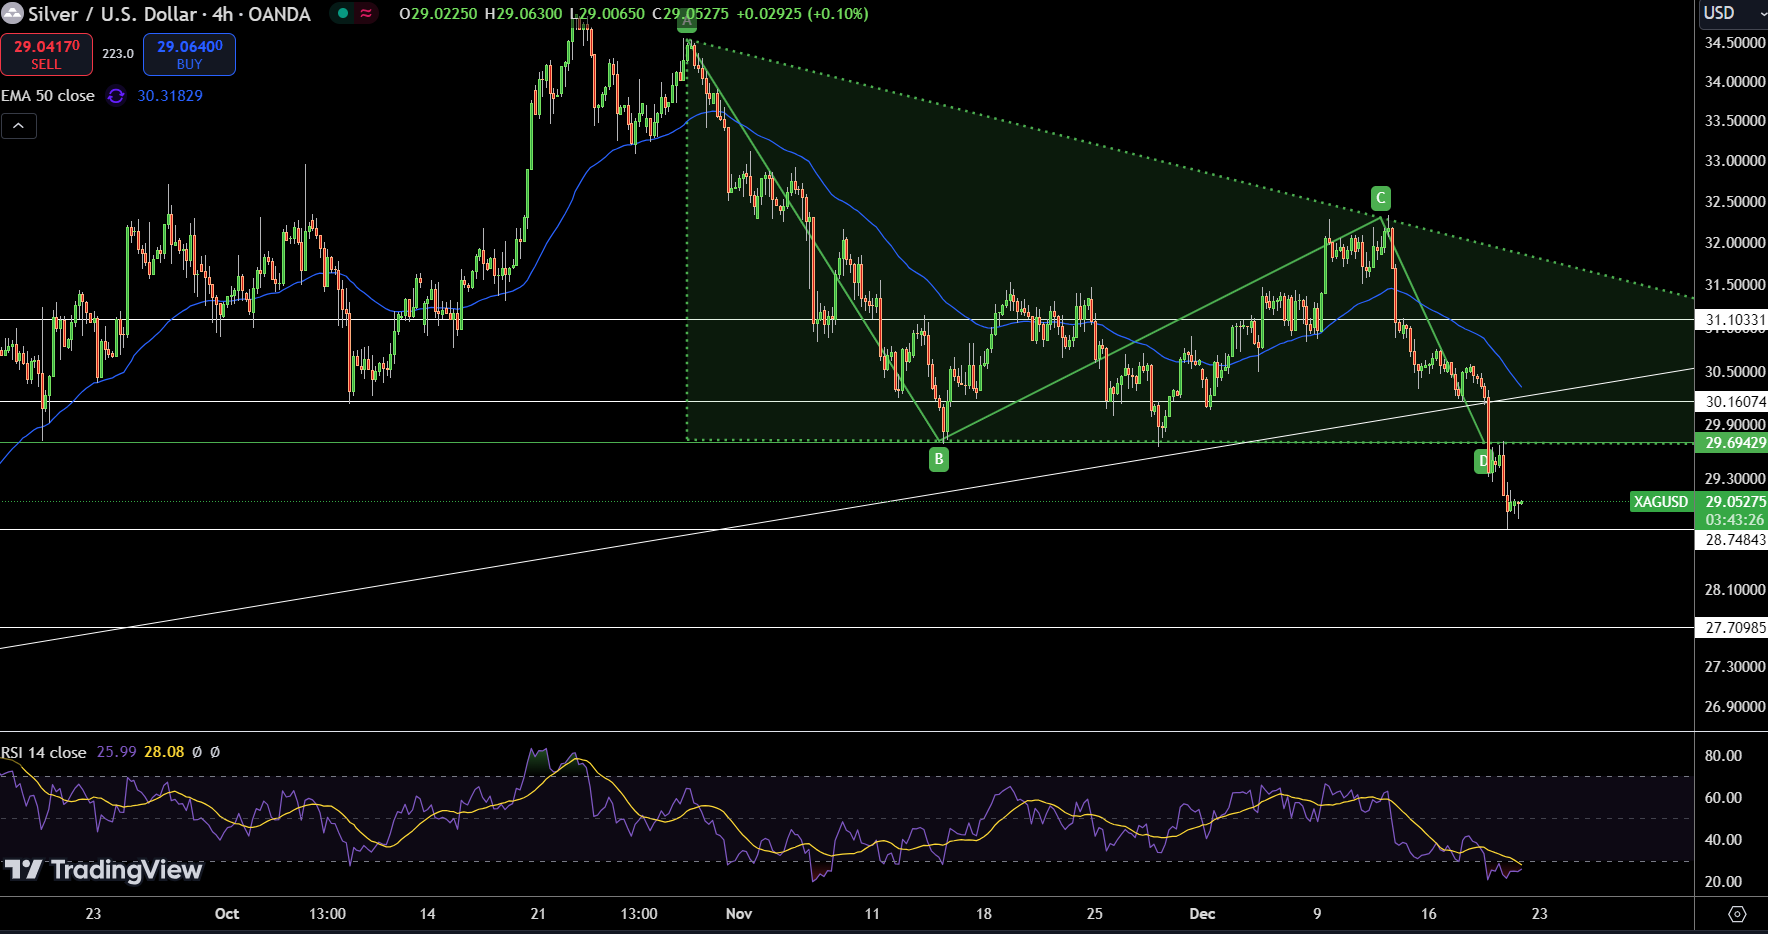Select pattern point D marker
1768x934 pixels.
pos(1484,461)
